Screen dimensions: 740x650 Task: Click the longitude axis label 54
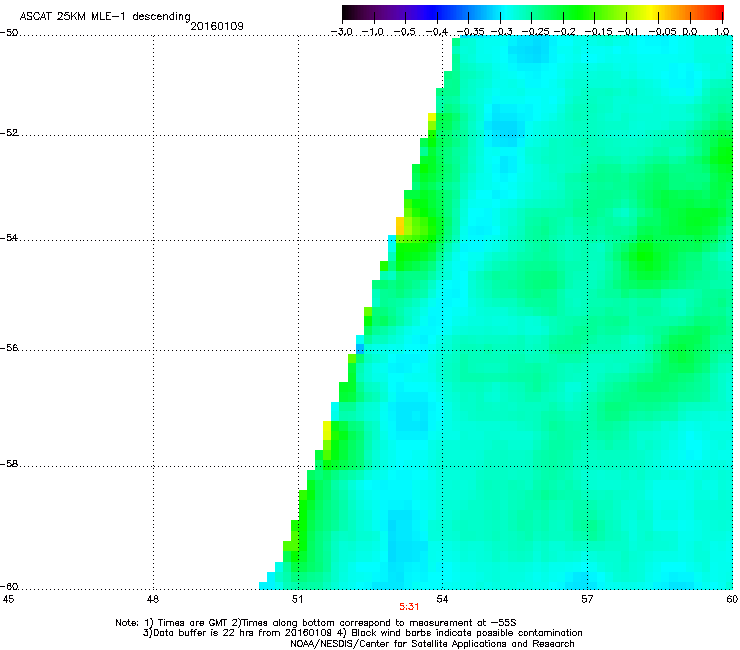pyautogui.click(x=442, y=599)
